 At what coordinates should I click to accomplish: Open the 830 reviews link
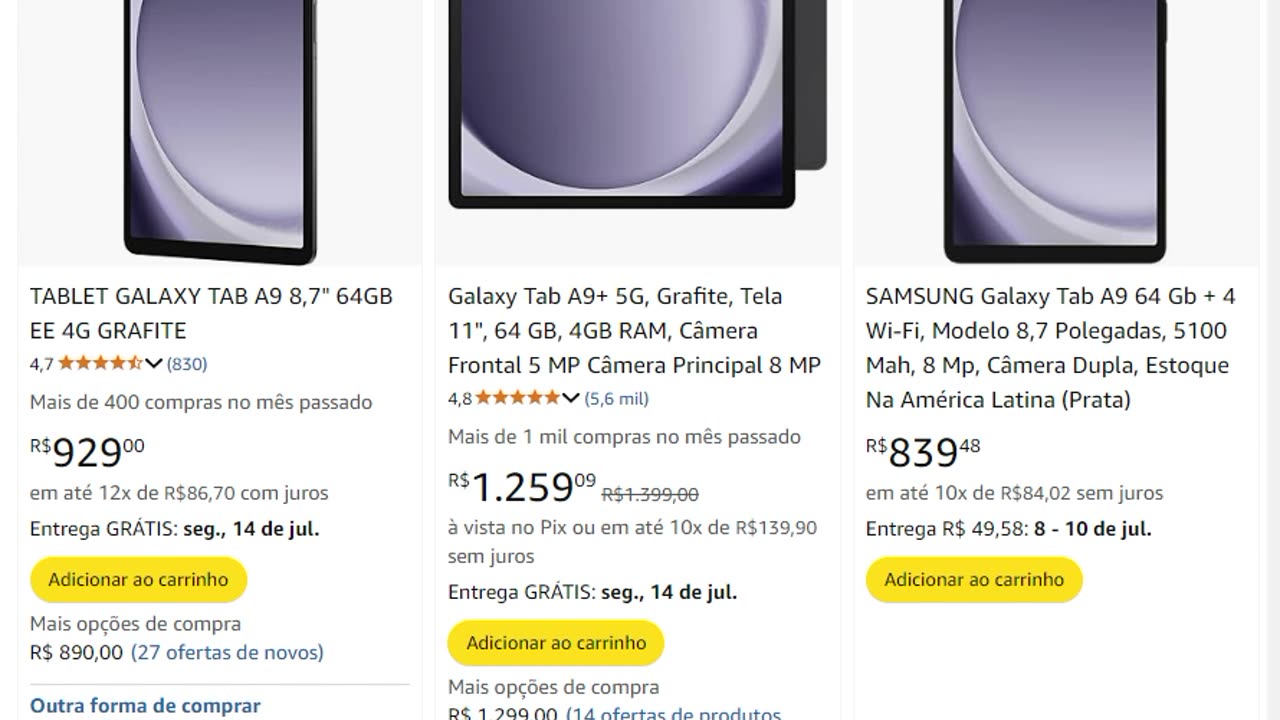click(x=187, y=364)
